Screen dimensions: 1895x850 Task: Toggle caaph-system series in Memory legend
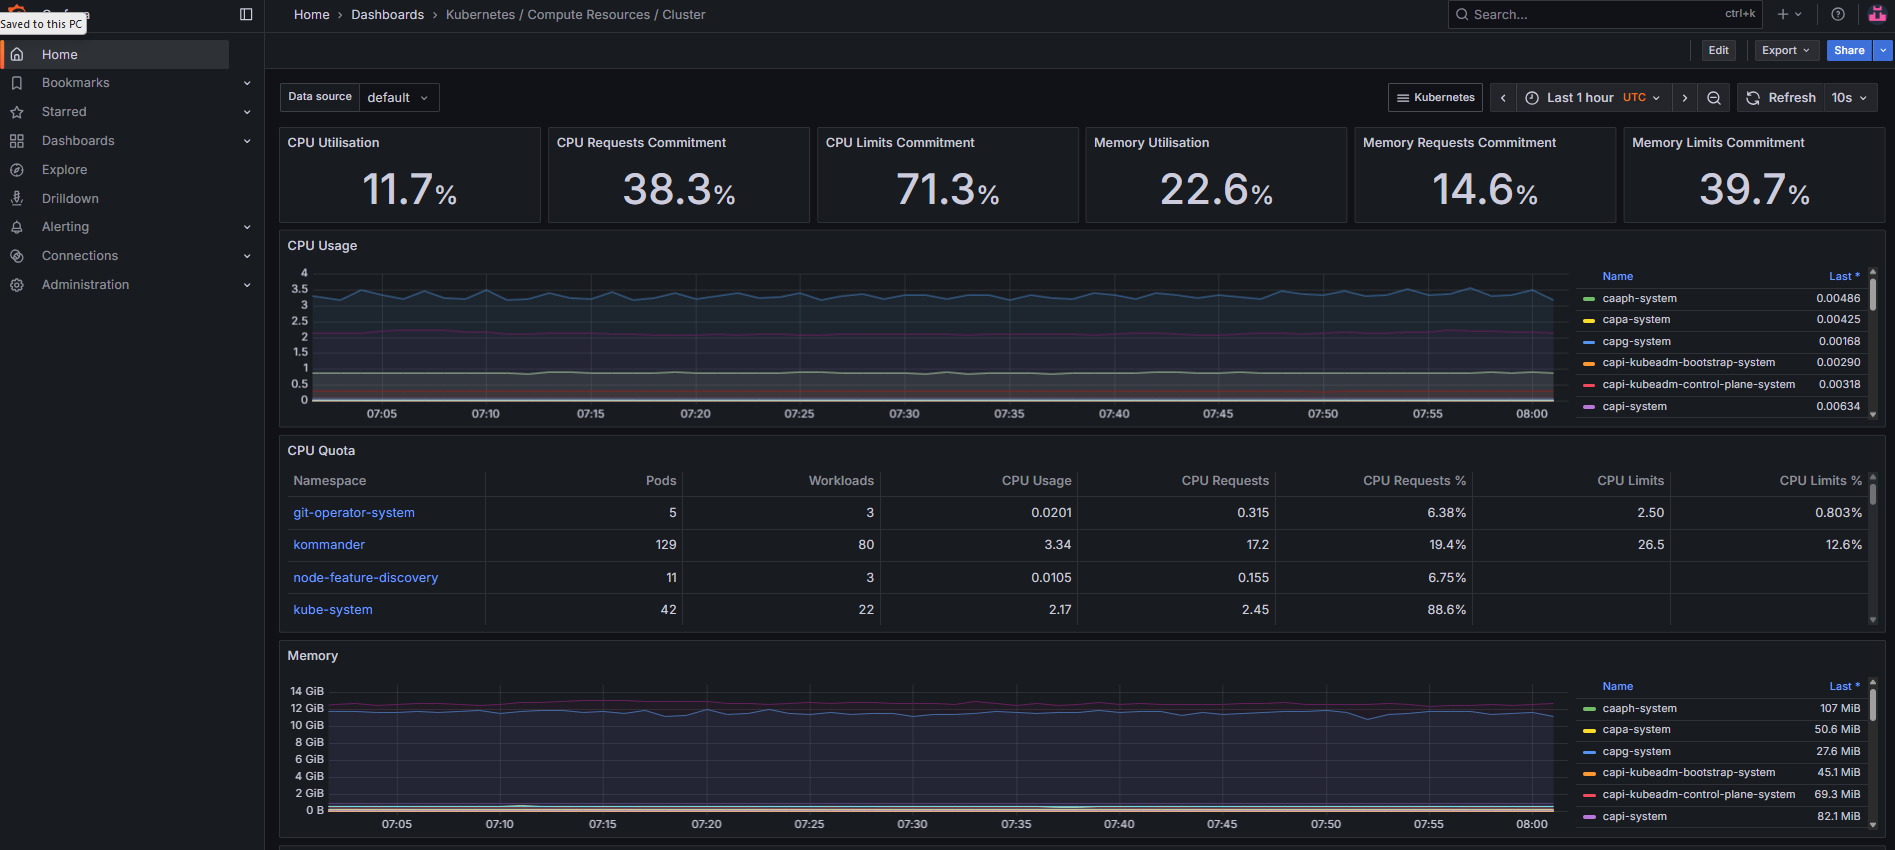click(1640, 709)
